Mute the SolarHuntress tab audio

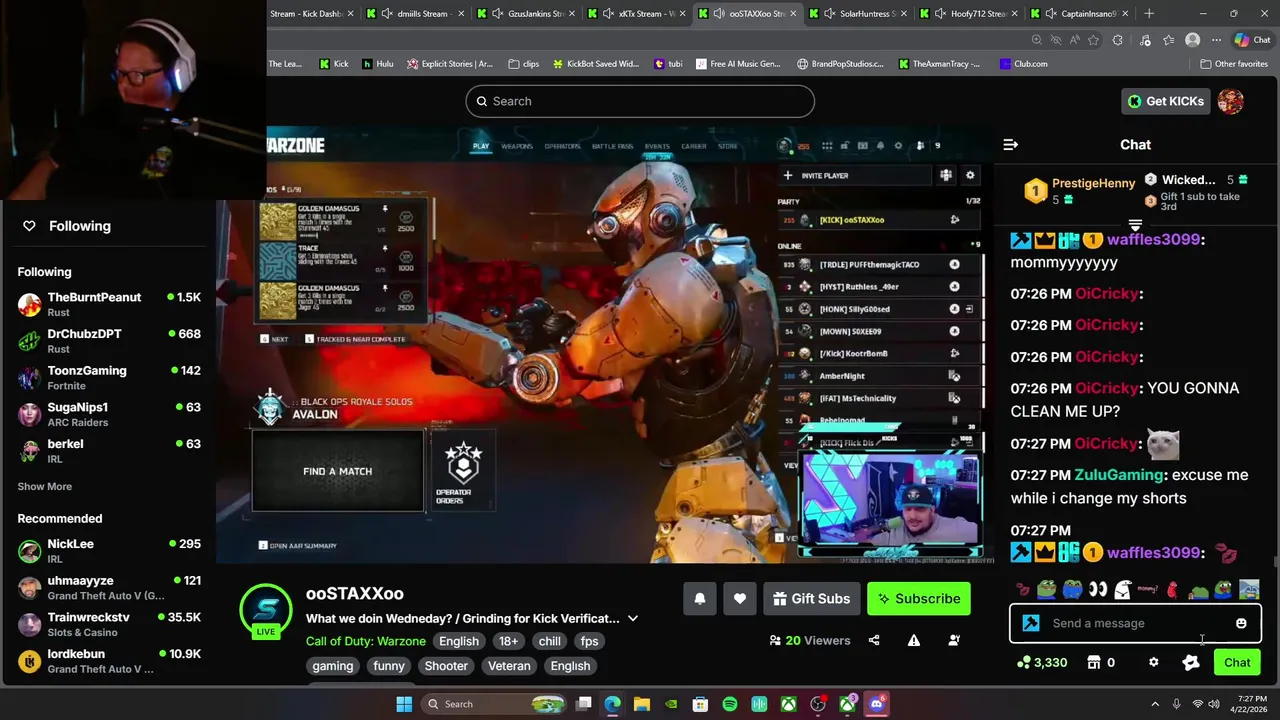829,14
